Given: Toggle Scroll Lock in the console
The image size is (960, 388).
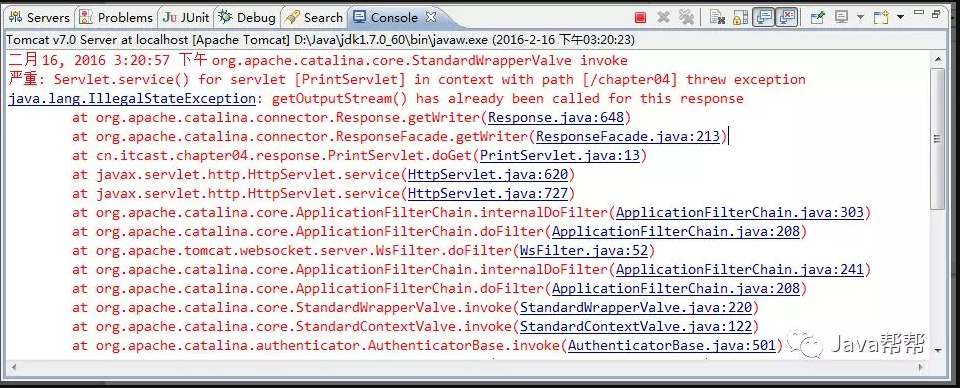Looking at the screenshot, I should coord(740,17).
